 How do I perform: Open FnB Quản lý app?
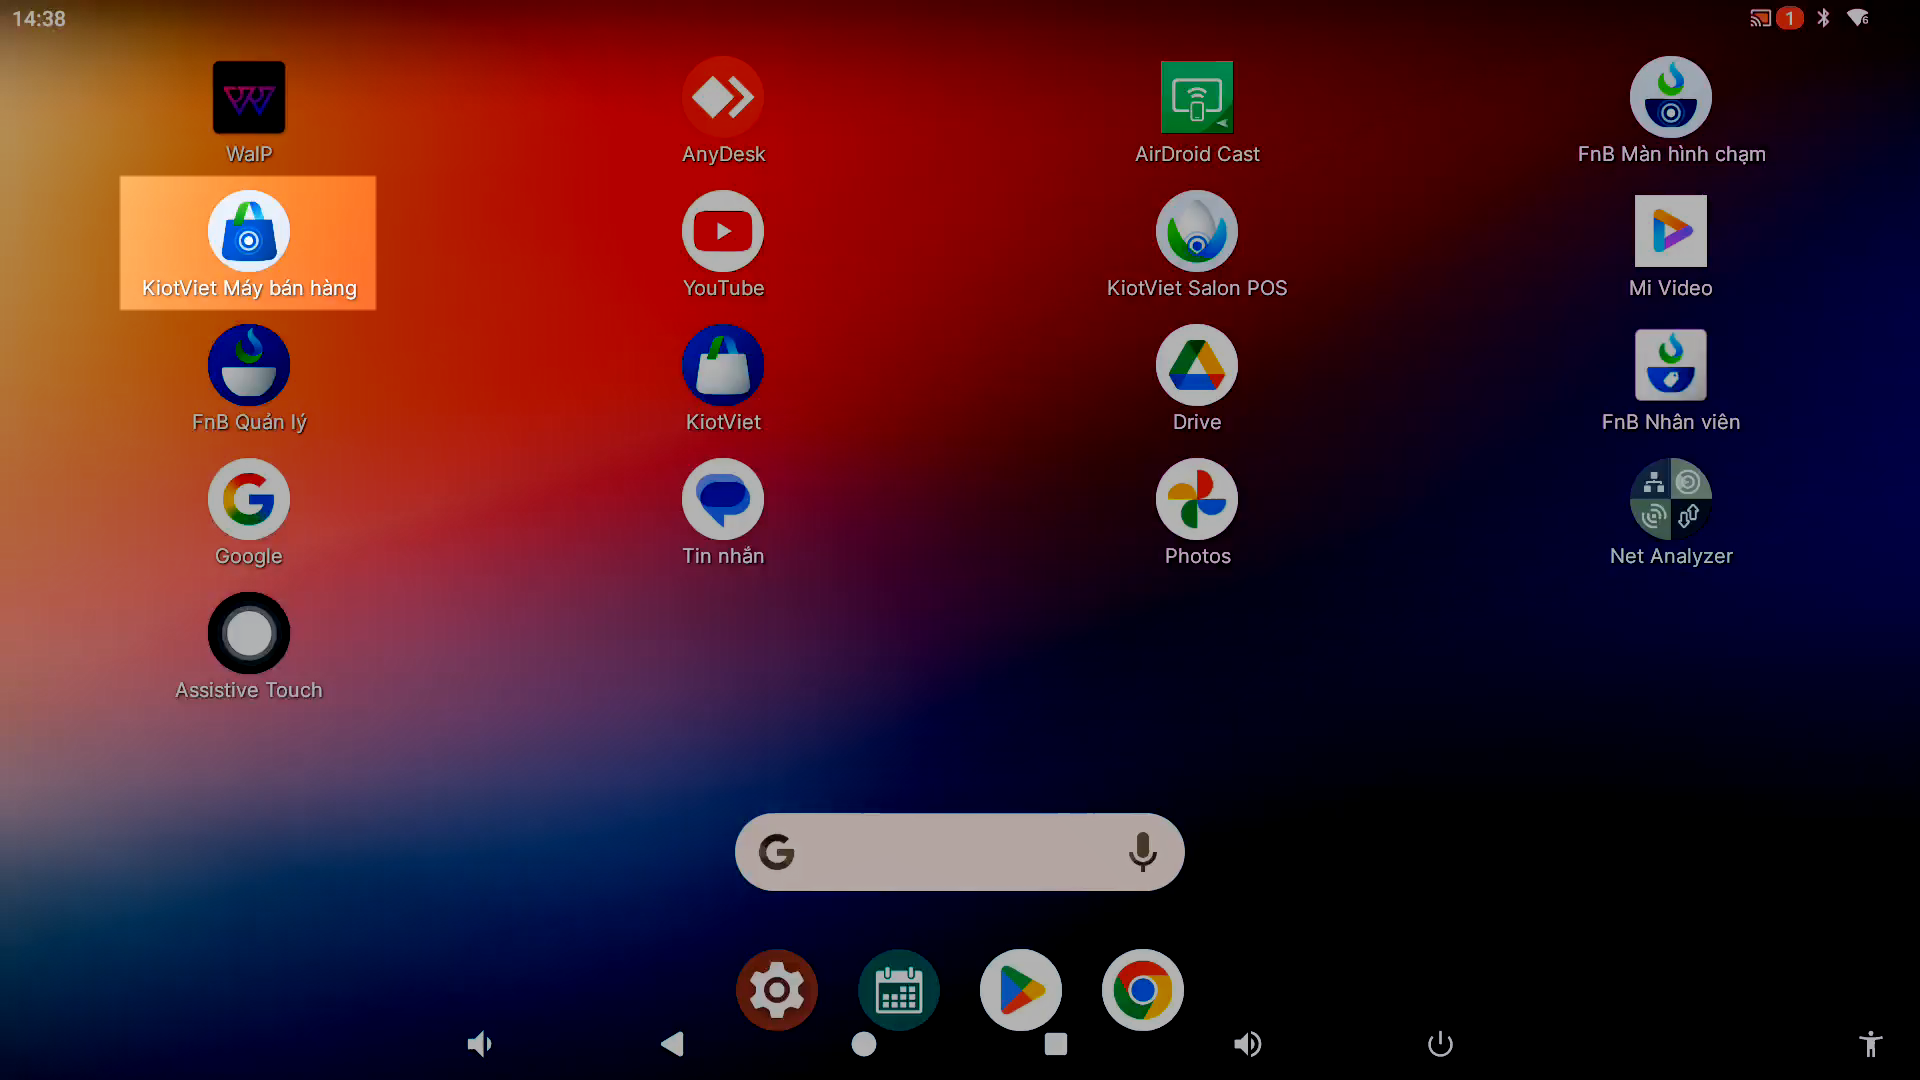click(248, 366)
